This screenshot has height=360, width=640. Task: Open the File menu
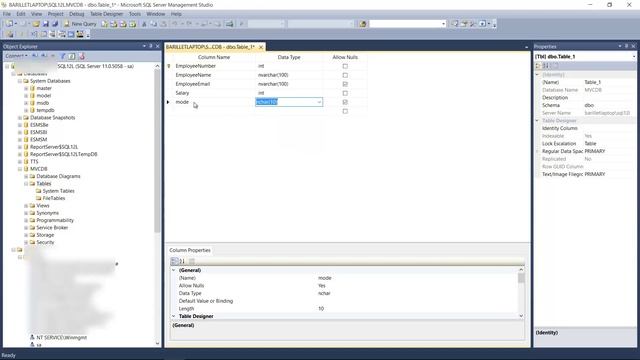click(x=7, y=14)
